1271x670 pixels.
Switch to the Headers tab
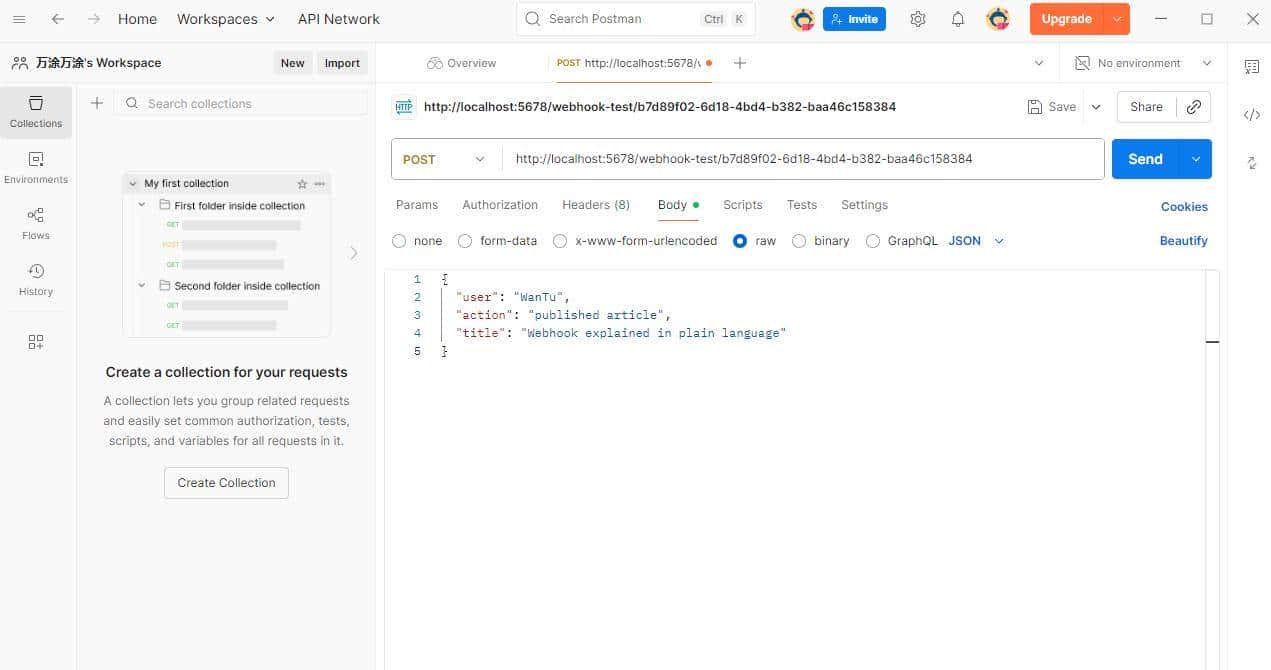coord(595,205)
